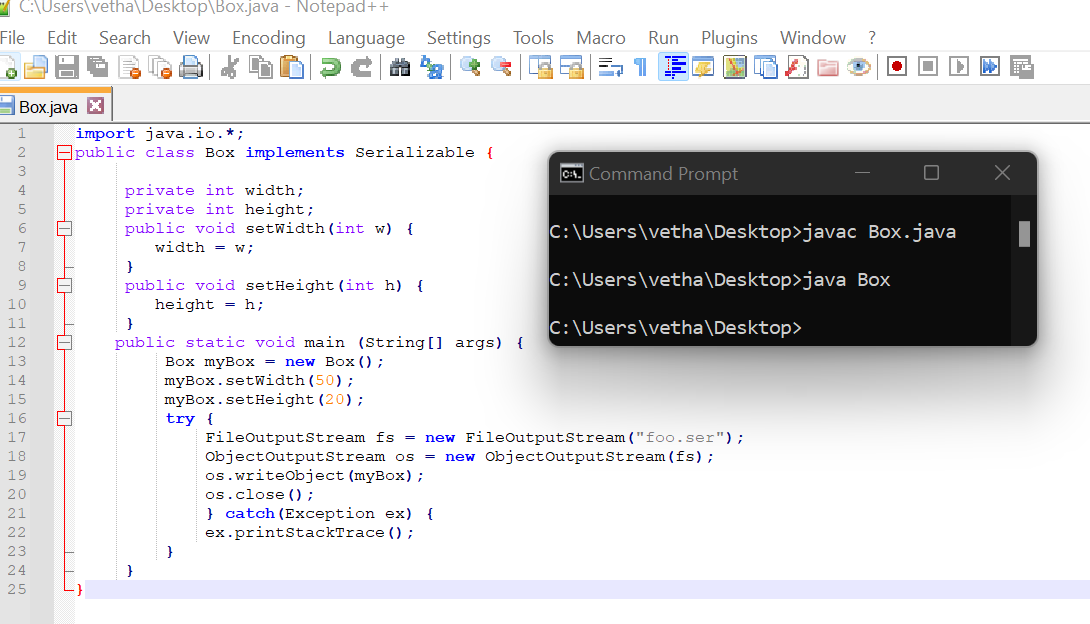Open the Edit menu
Screen dimensions: 1090x624
(x=62, y=38)
